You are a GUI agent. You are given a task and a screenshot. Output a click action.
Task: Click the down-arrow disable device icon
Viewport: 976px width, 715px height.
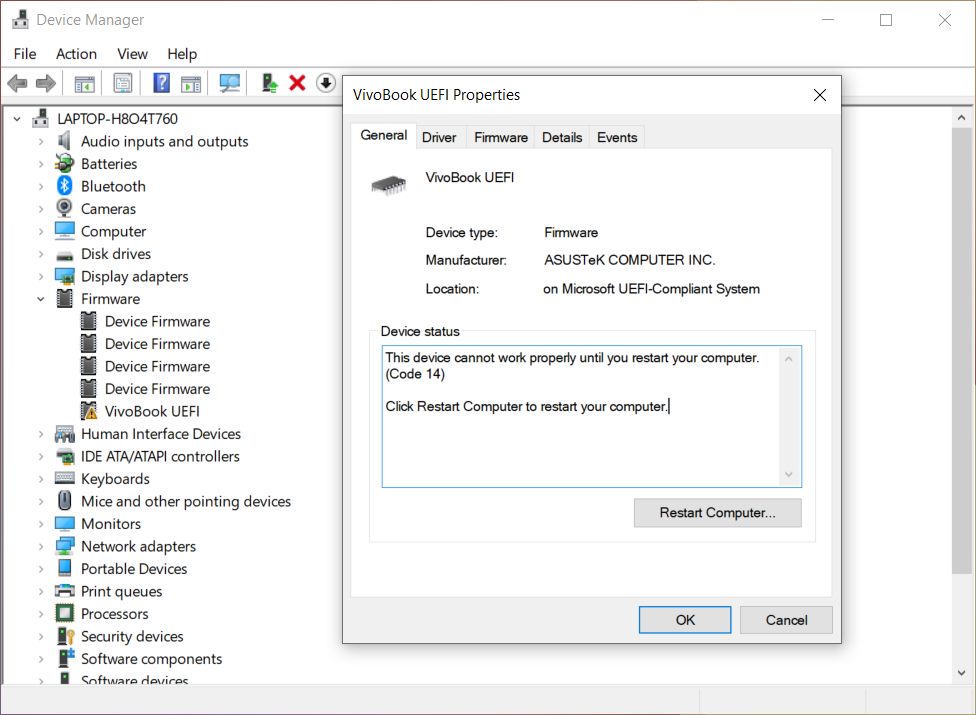pos(326,83)
